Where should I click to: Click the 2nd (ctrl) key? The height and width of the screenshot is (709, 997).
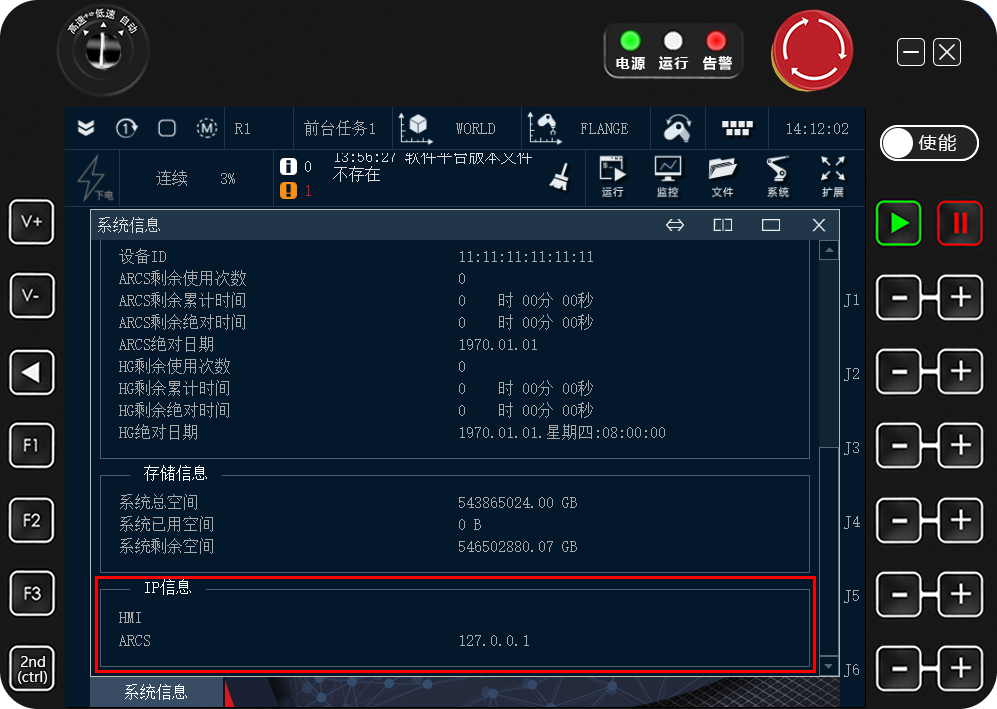[x=32, y=668]
